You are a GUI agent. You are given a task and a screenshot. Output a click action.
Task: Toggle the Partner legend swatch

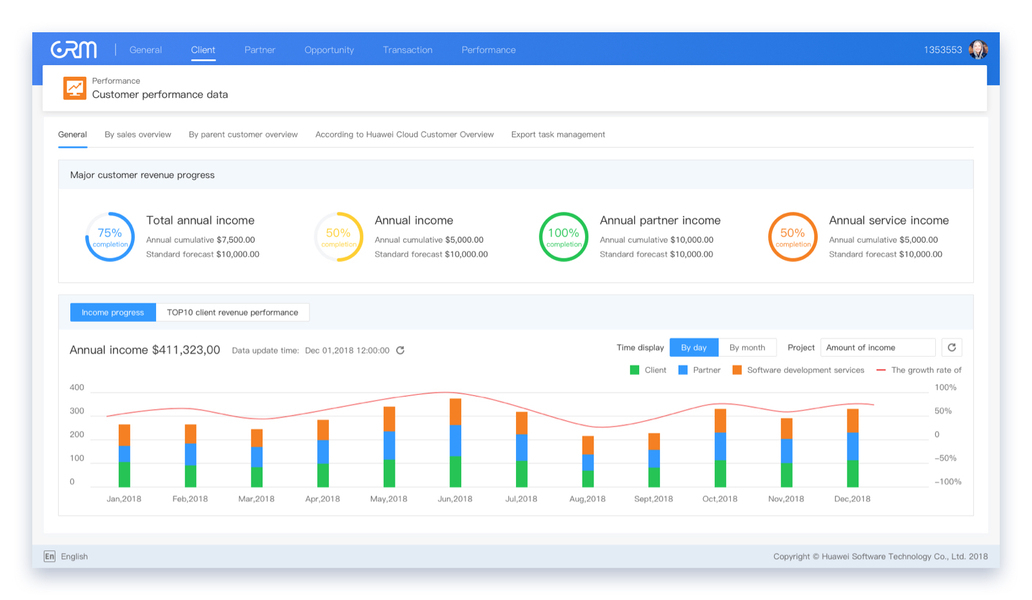[683, 370]
